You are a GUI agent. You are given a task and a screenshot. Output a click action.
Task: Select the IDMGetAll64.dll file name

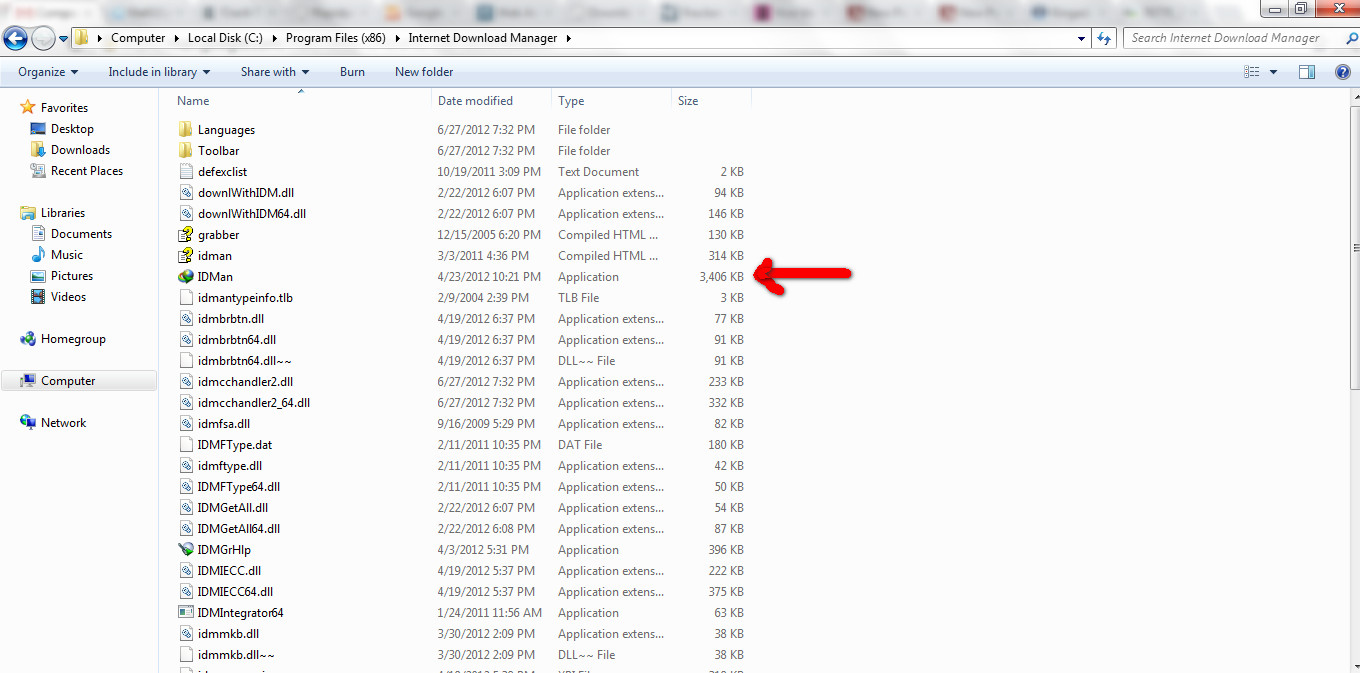pos(239,529)
